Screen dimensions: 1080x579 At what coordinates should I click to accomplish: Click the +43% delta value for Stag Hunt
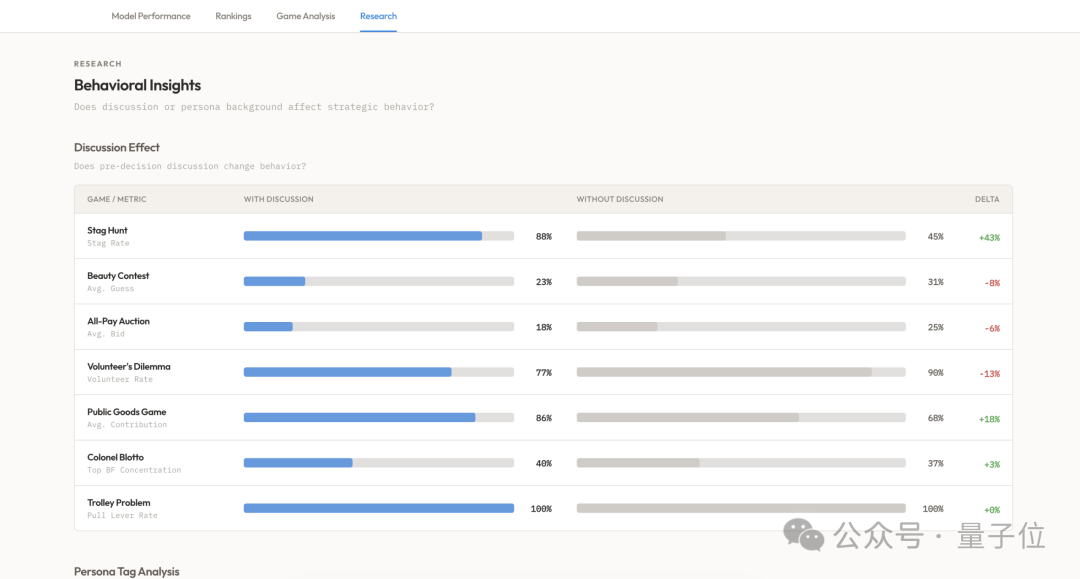coord(989,238)
